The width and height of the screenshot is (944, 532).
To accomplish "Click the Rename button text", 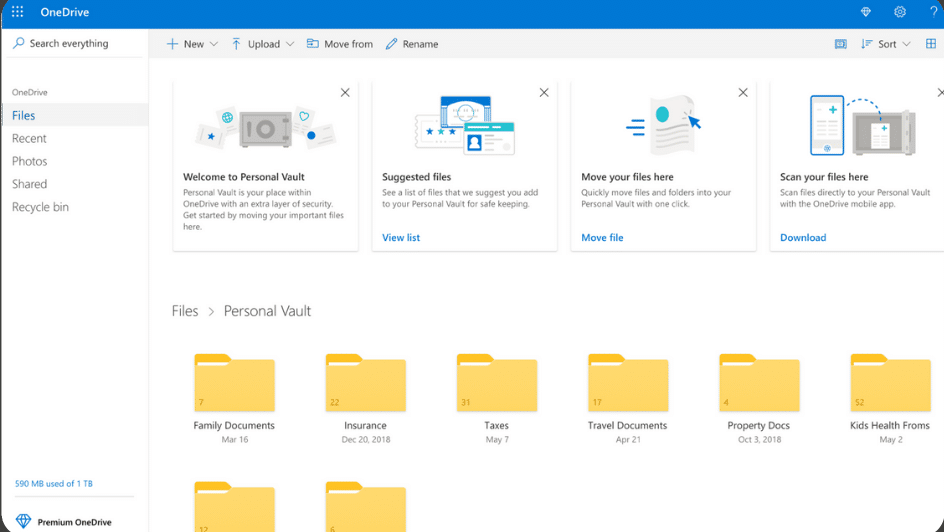I will coord(420,44).
